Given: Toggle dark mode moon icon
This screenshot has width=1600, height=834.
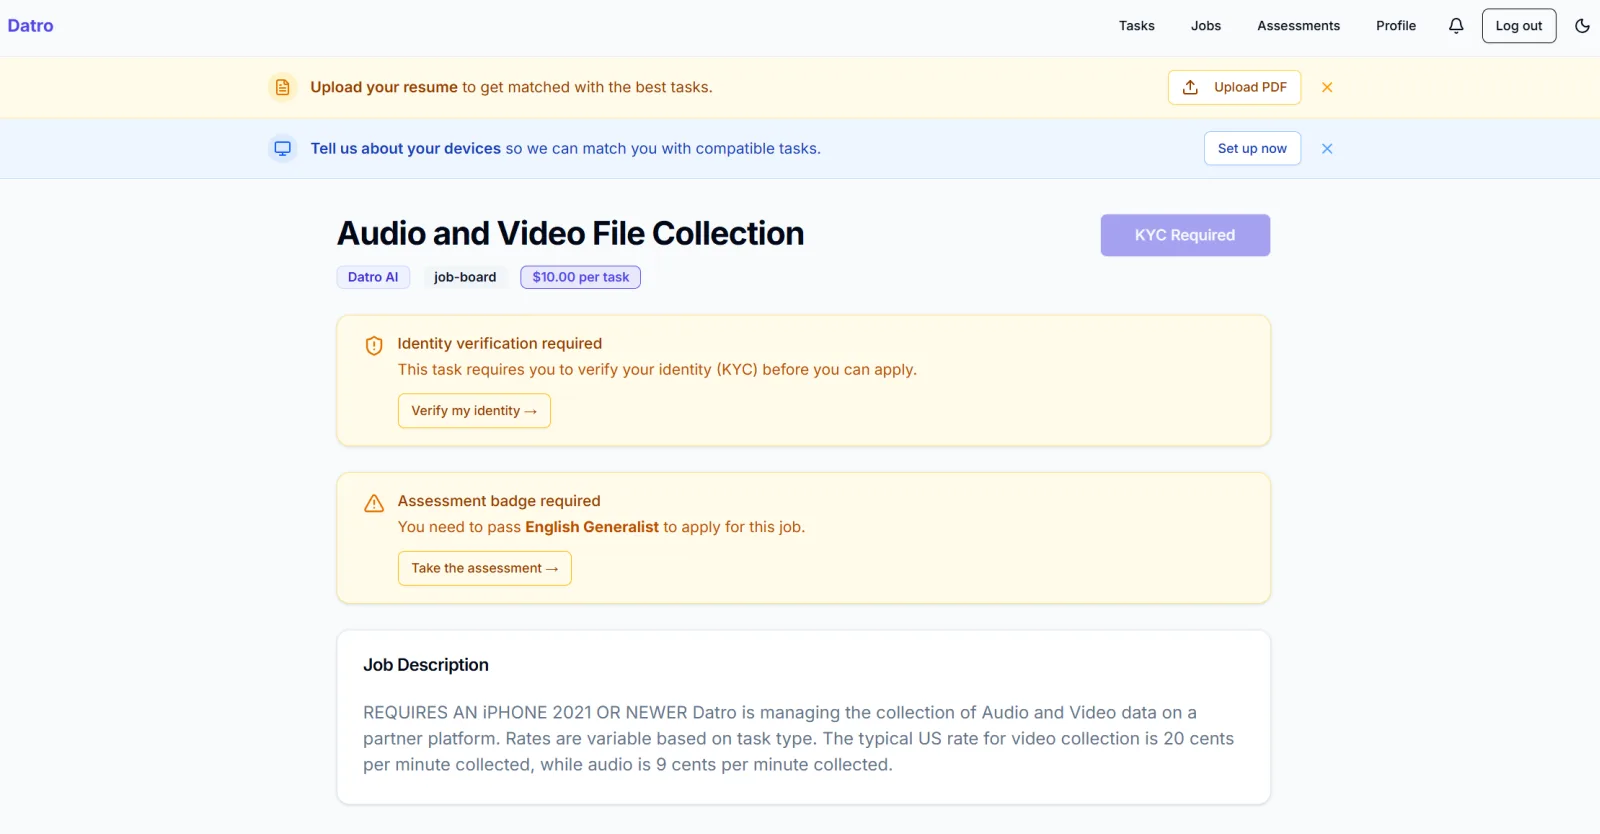Looking at the screenshot, I should pyautogui.click(x=1582, y=26).
